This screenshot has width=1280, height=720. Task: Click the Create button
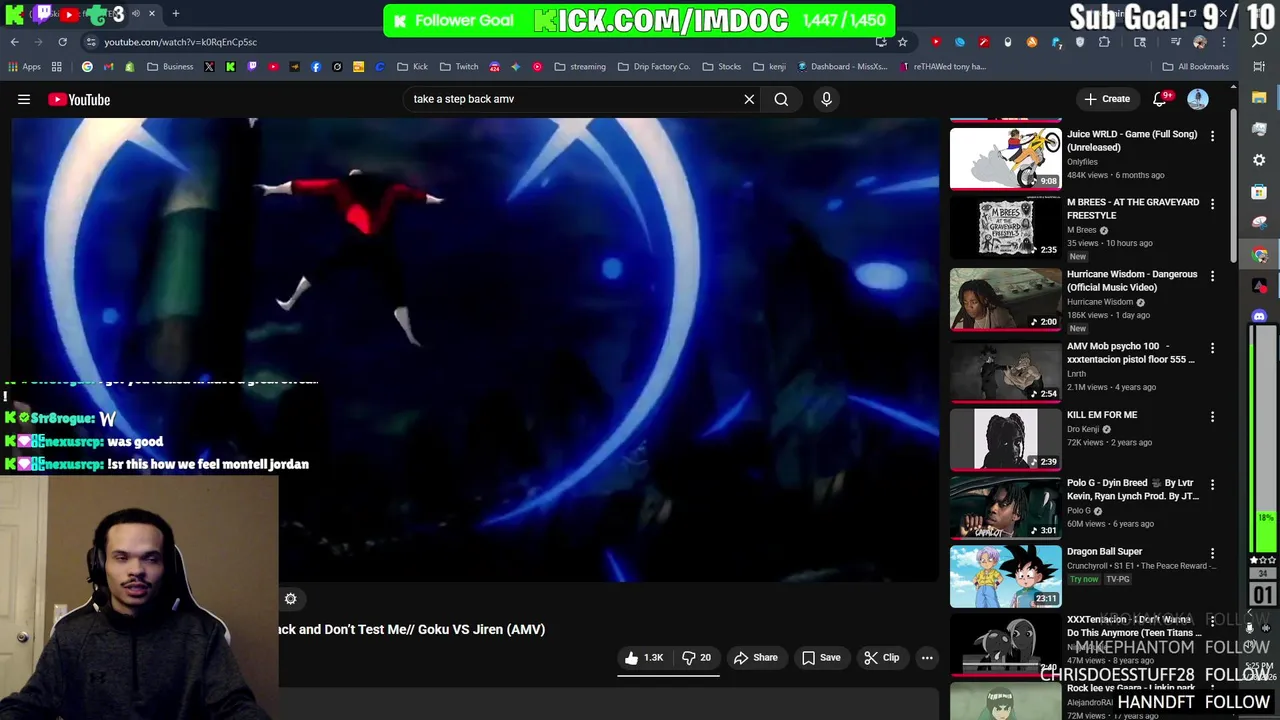pos(1106,99)
